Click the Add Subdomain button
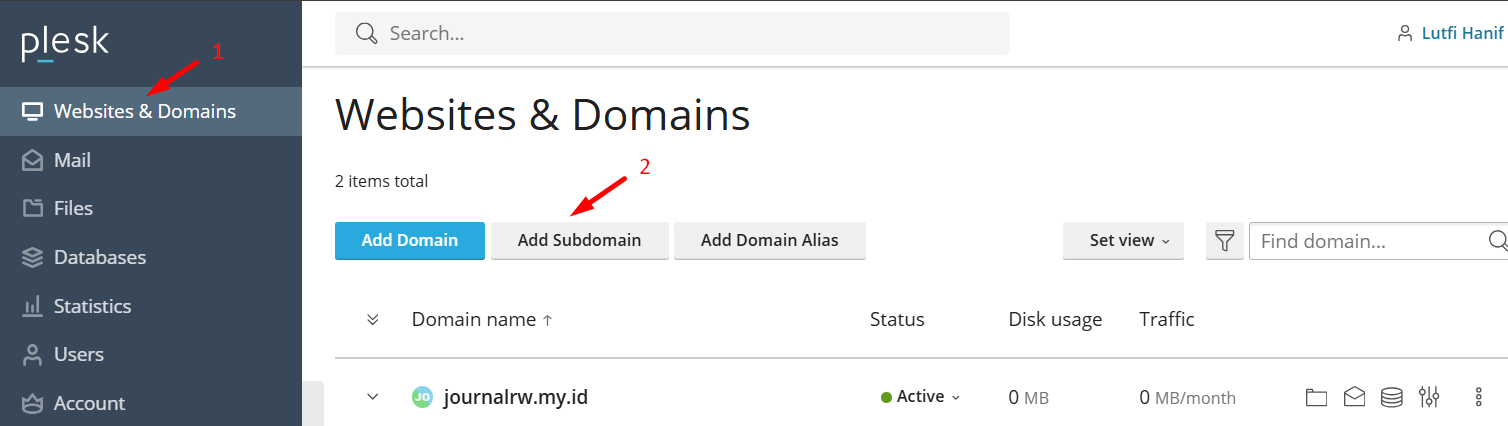Screen dimensions: 1508x426 [x=579, y=241]
